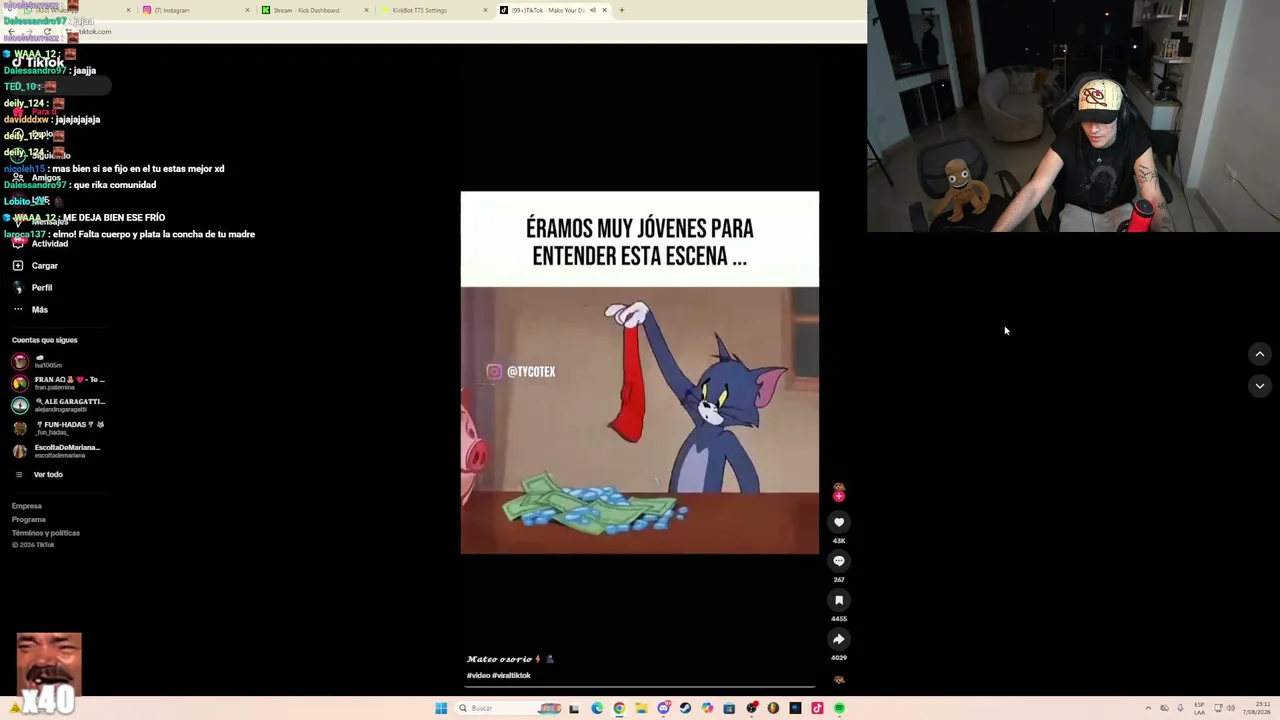The image size is (1280, 720).
Task: Mute the TikTok tab audio speaker icon
Action: click(x=592, y=10)
